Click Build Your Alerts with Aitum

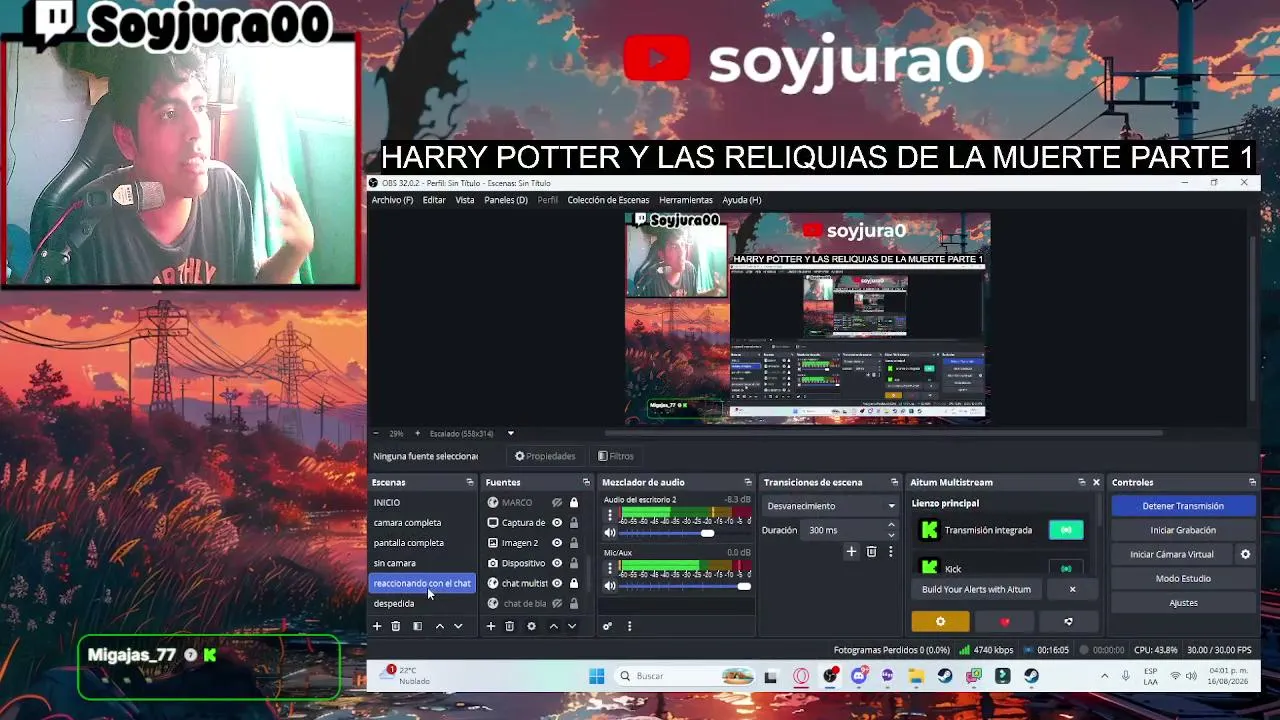[976, 589]
